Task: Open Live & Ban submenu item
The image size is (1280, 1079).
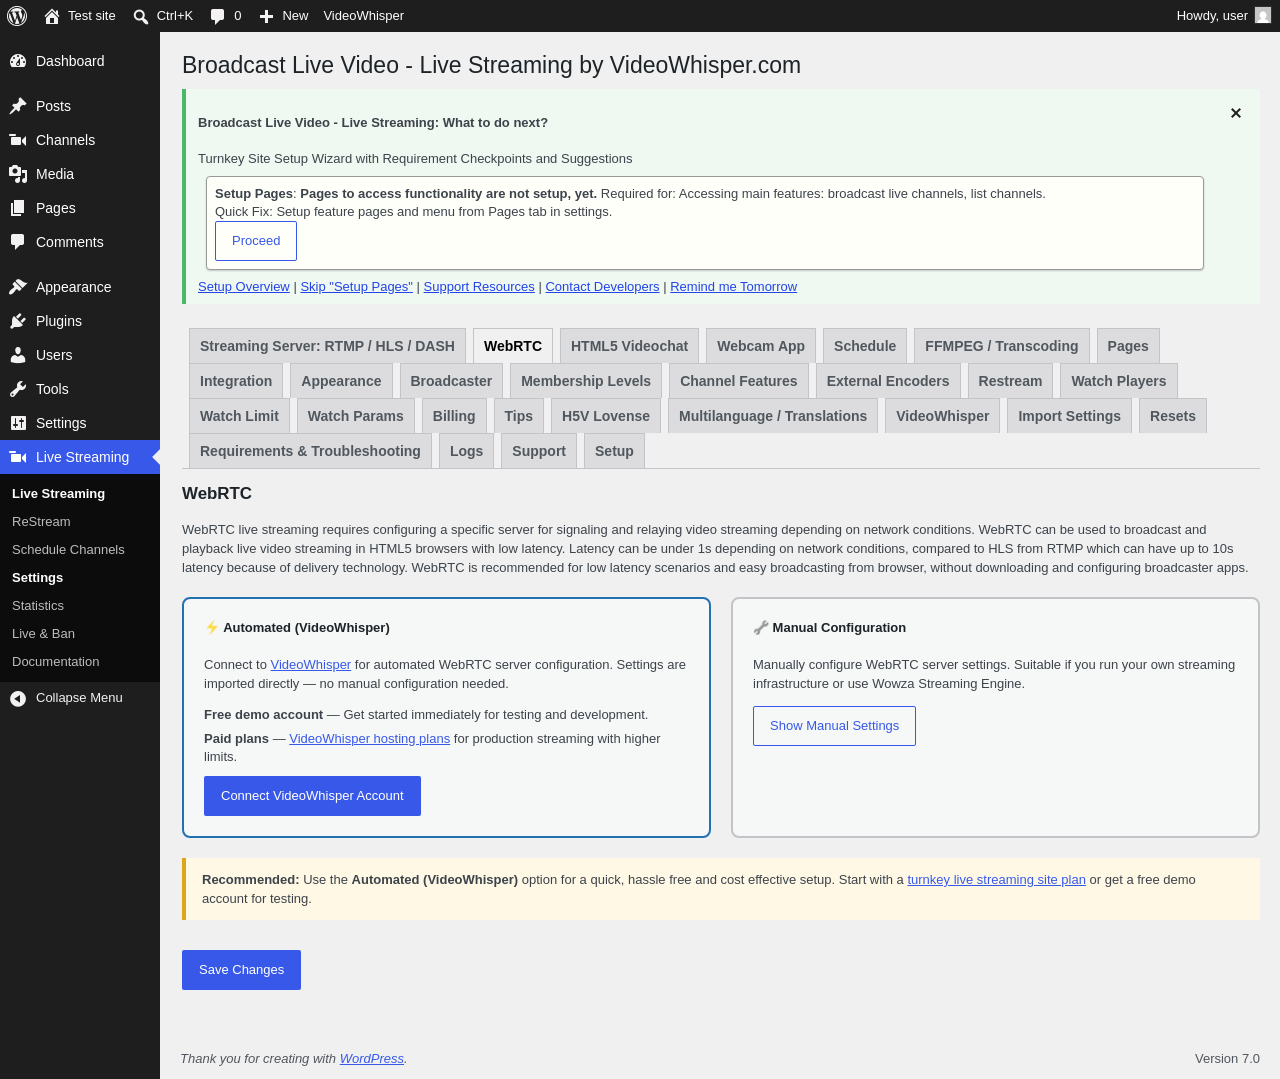Action: pos(43,634)
